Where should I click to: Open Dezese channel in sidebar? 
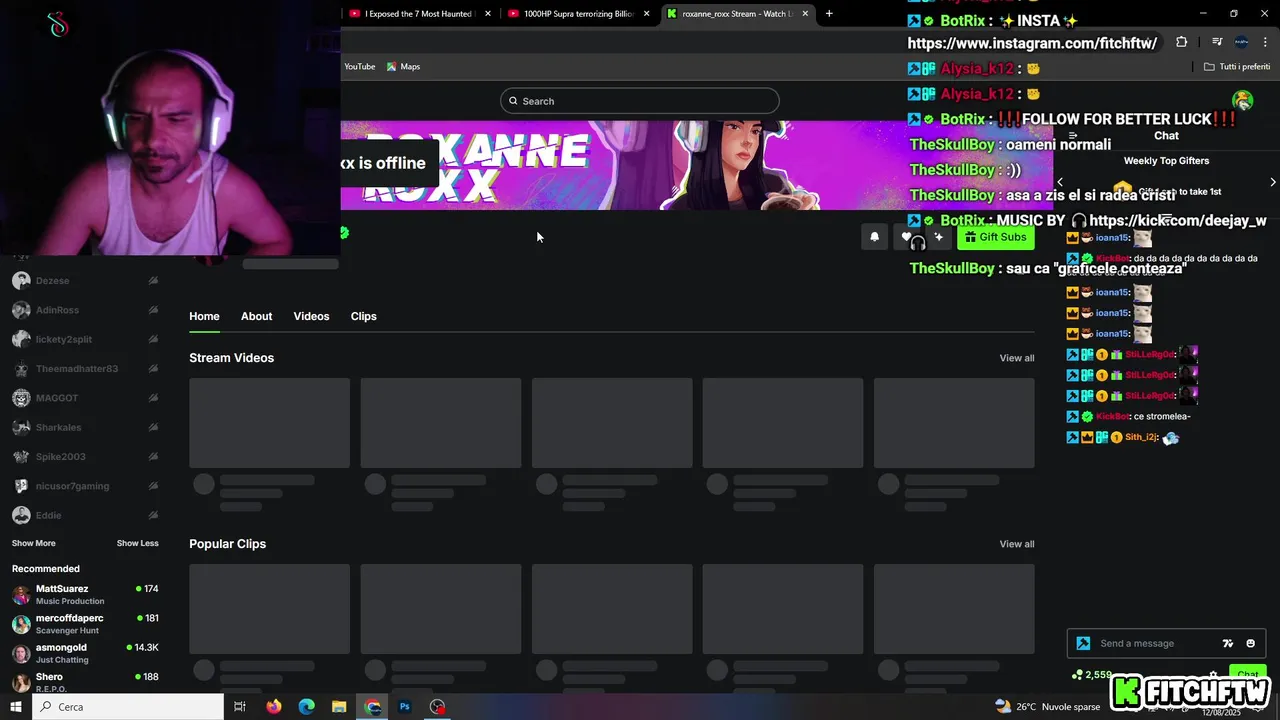pyautogui.click(x=85, y=281)
